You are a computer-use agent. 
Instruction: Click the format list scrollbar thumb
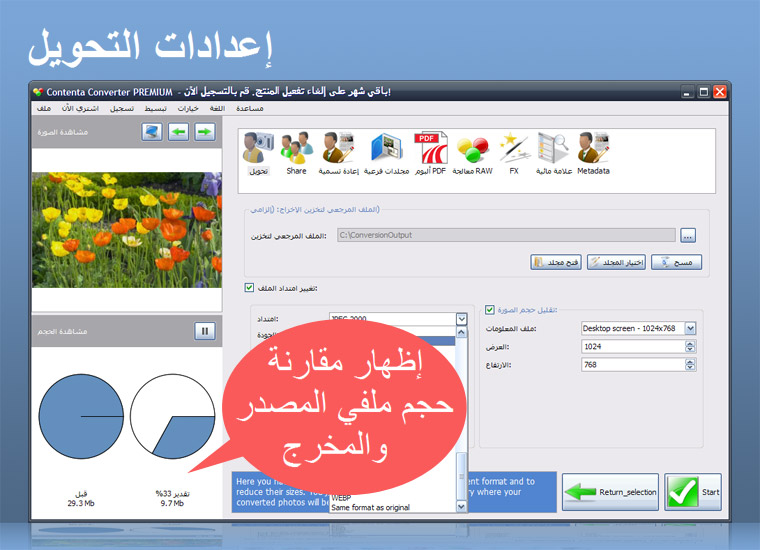[461, 476]
